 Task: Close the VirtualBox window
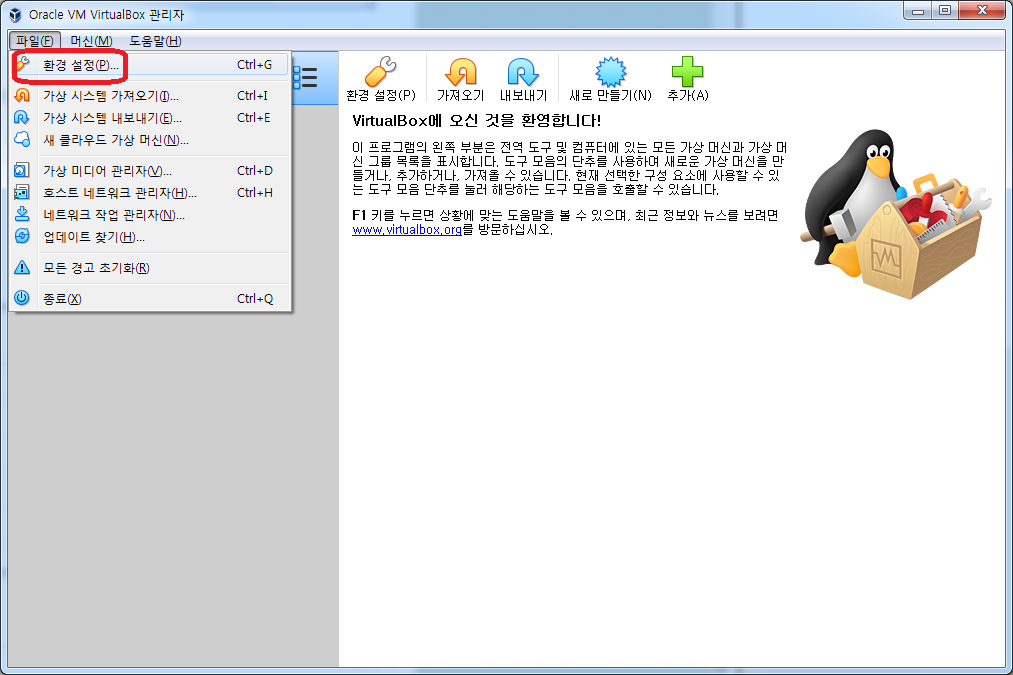point(982,10)
